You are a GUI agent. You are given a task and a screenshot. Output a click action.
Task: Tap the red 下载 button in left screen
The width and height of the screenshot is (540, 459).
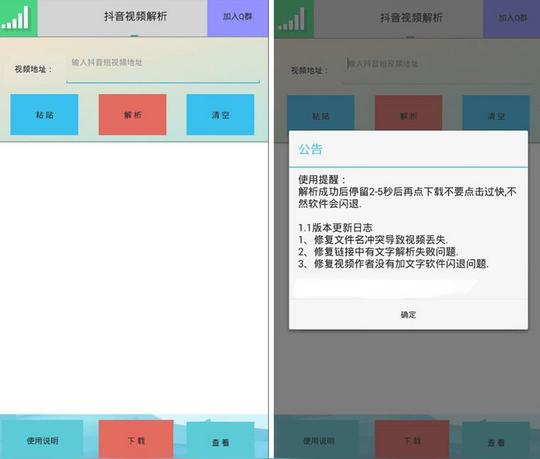pyautogui.click(x=136, y=440)
